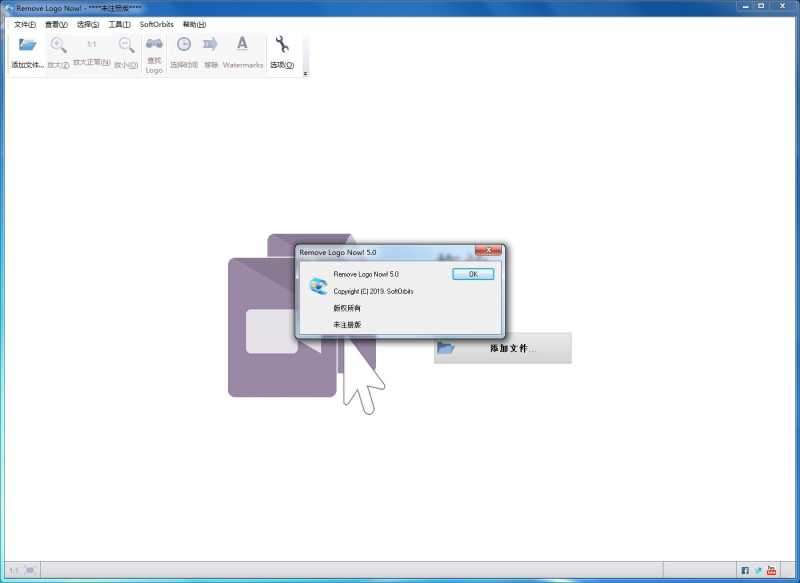800x583 pixels.
Task: Open the 帮助 (Help) menu
Action: tap(194, 24)
